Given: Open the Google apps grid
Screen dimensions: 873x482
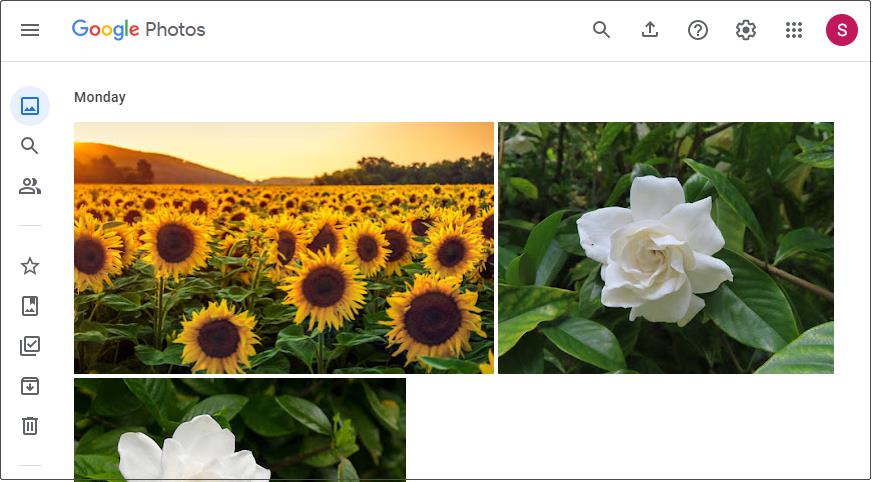Looking at the screenshot, I should coord(794,30).
